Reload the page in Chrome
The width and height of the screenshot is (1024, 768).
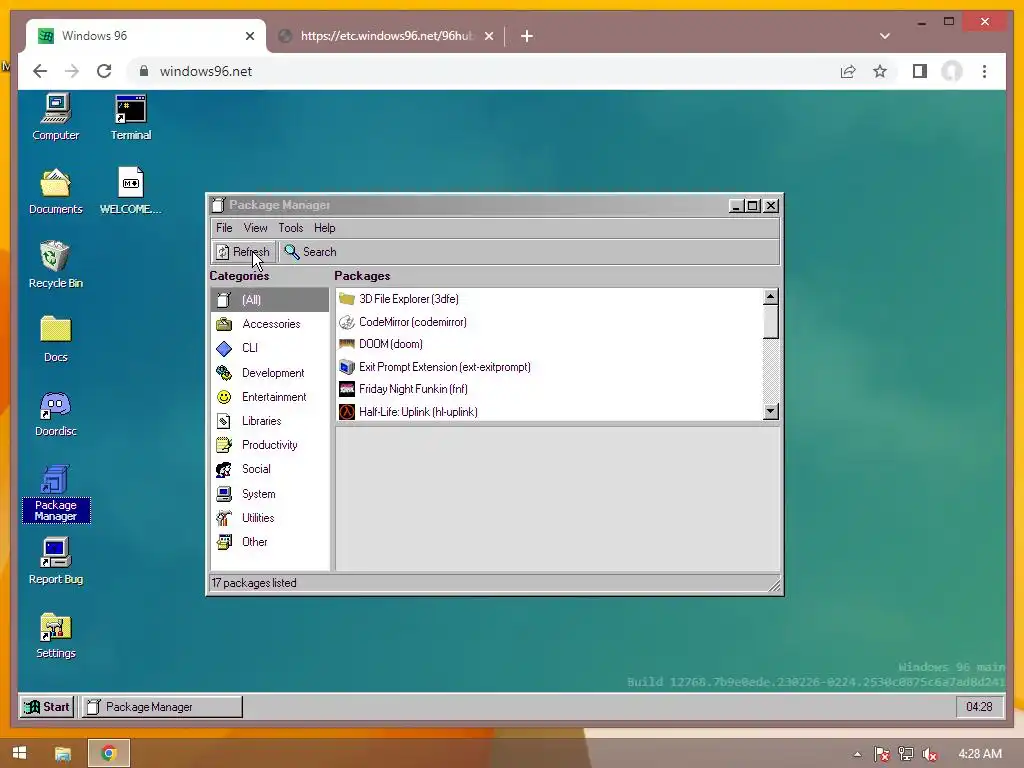pyautogui.click(x=104, y=71)
